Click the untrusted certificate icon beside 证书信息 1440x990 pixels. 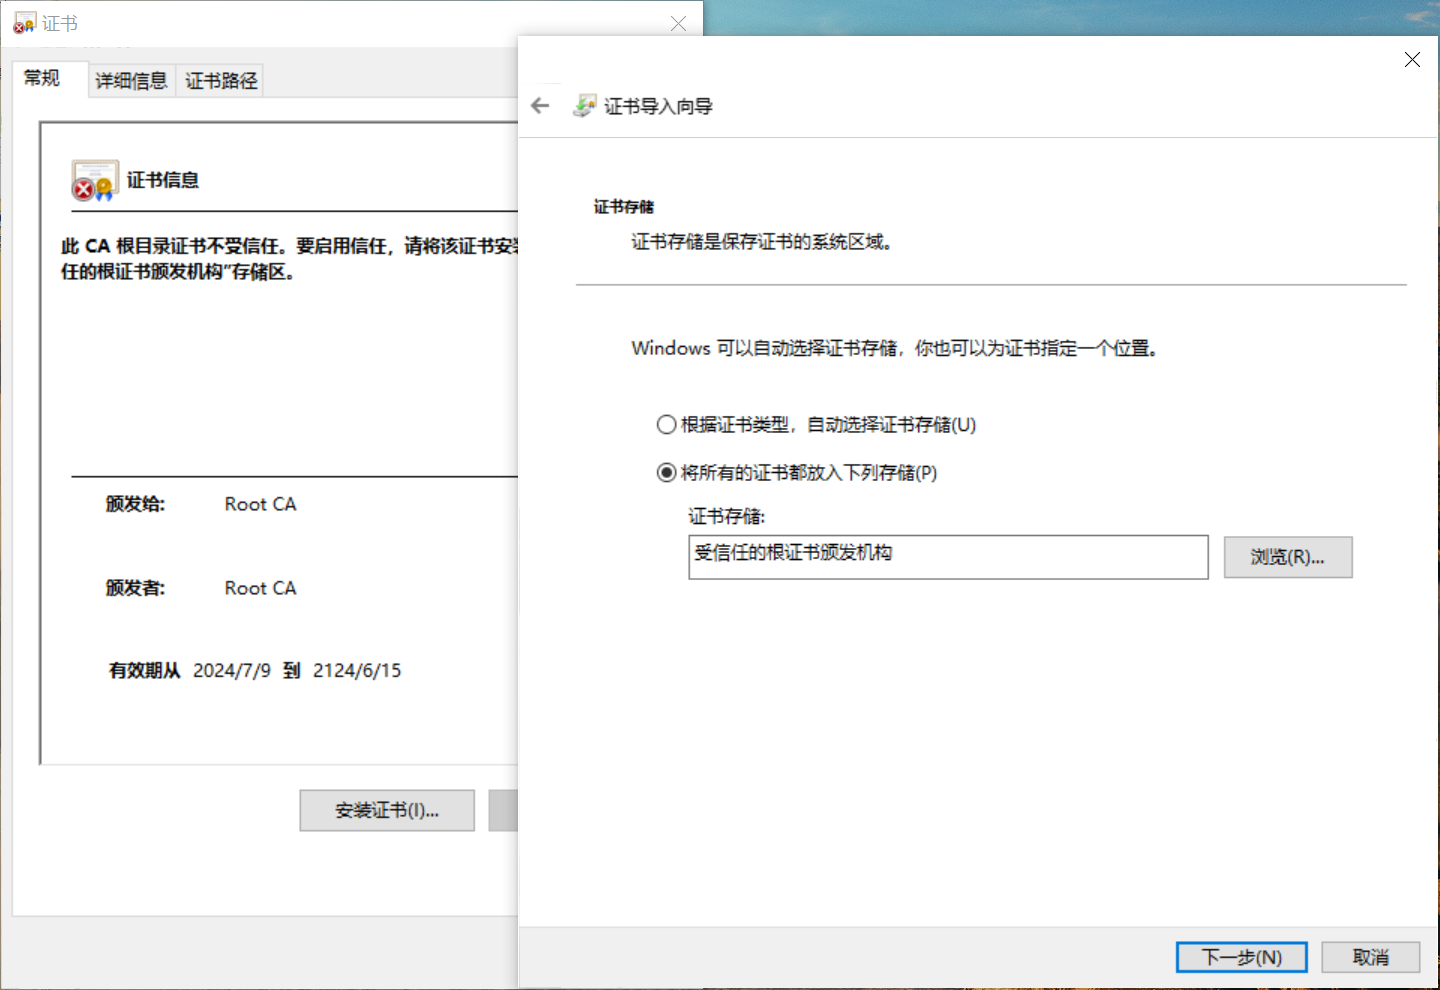(x=94, y=181)
